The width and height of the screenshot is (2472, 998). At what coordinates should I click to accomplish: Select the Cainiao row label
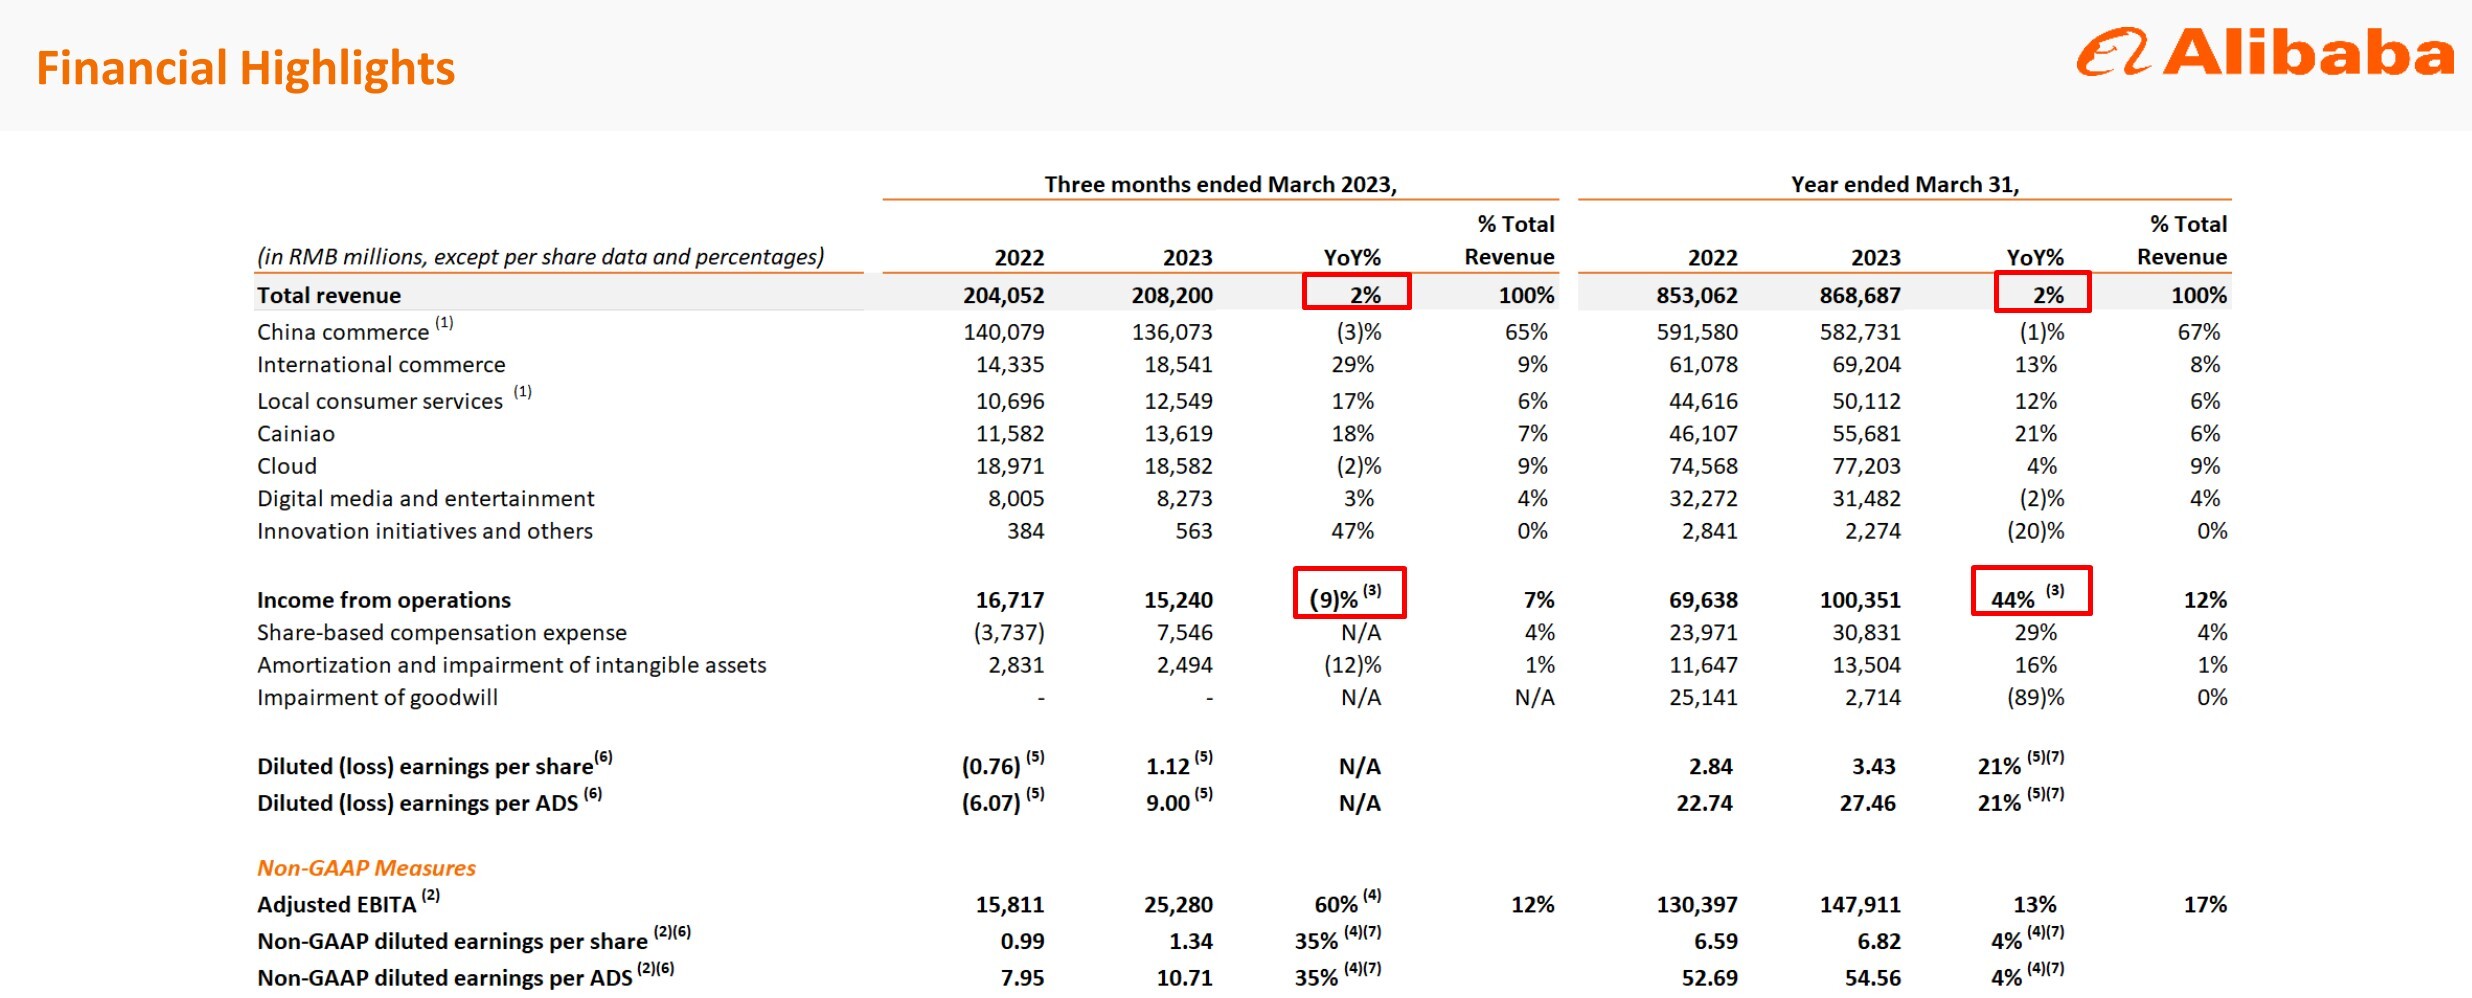(x=296, y=434)
